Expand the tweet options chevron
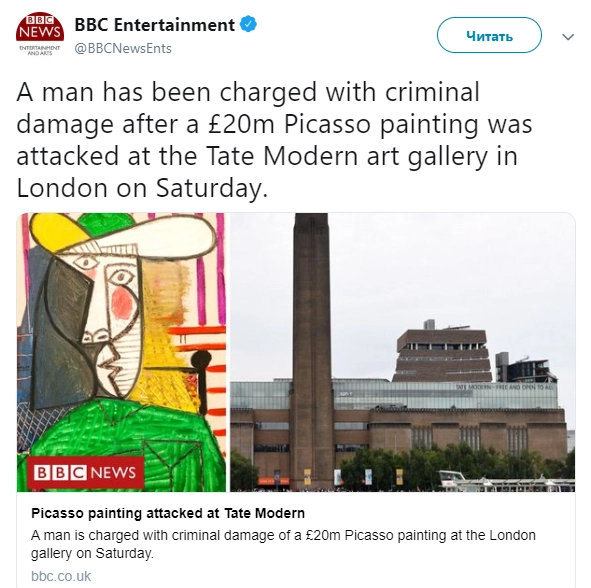Viewport: 591px width, 588px height. (568, 37)
